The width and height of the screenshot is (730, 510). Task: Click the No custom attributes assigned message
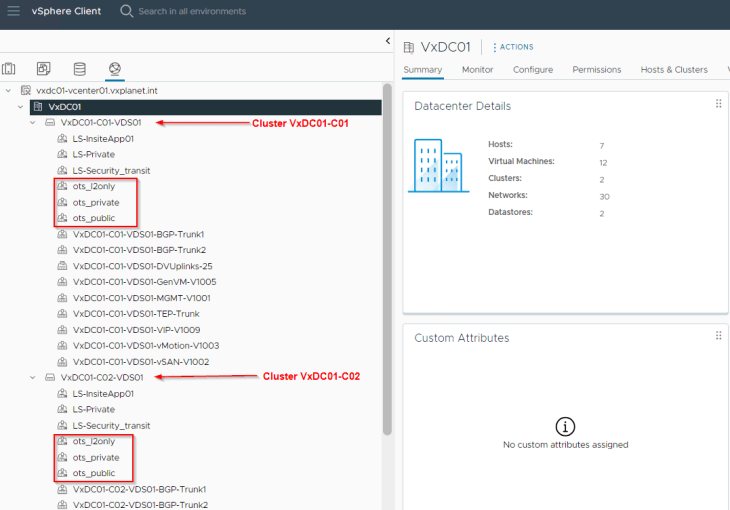click(x=566, y=445)
